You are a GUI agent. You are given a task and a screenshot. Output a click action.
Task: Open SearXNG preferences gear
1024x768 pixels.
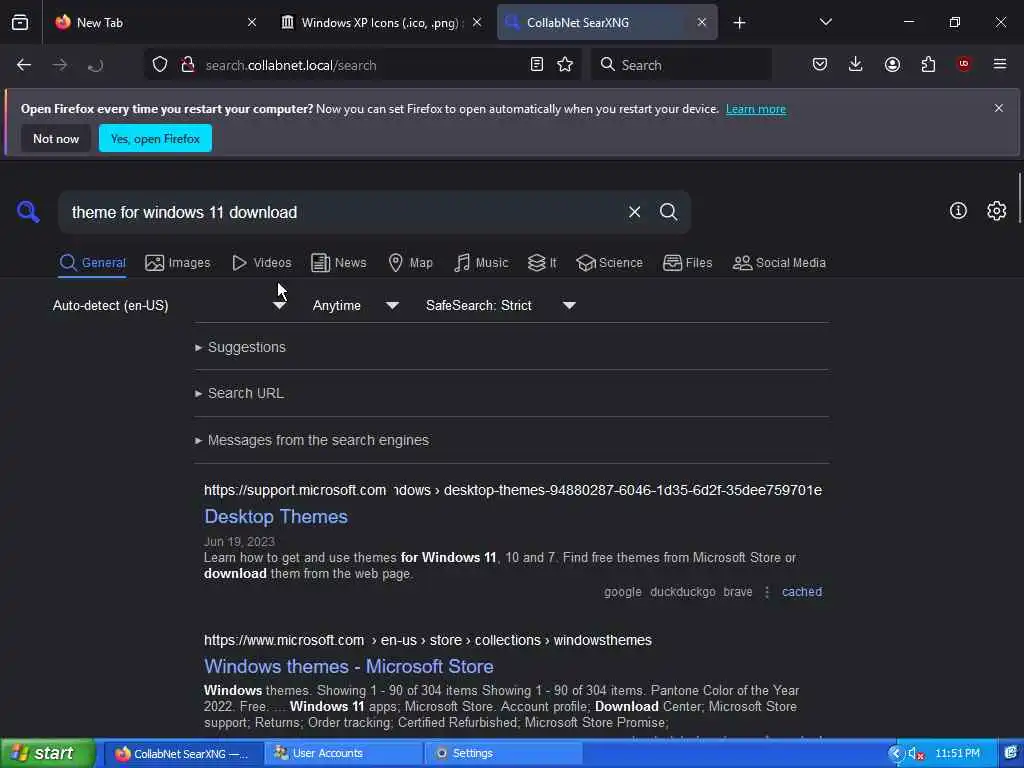click(997, 210)
